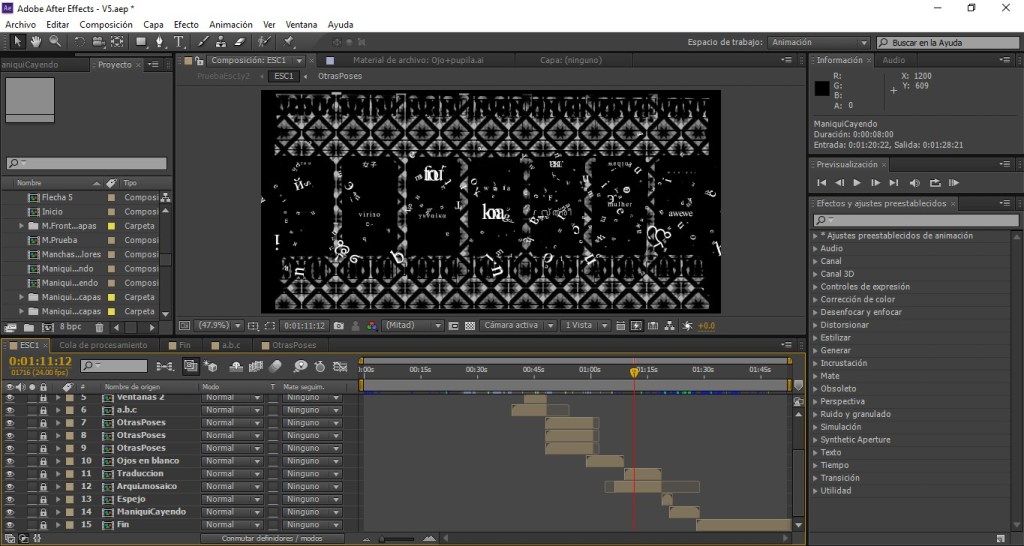Open the workspace dropdown showing Animación
The height and width of the screenshot is (546, 1024).
819,43
